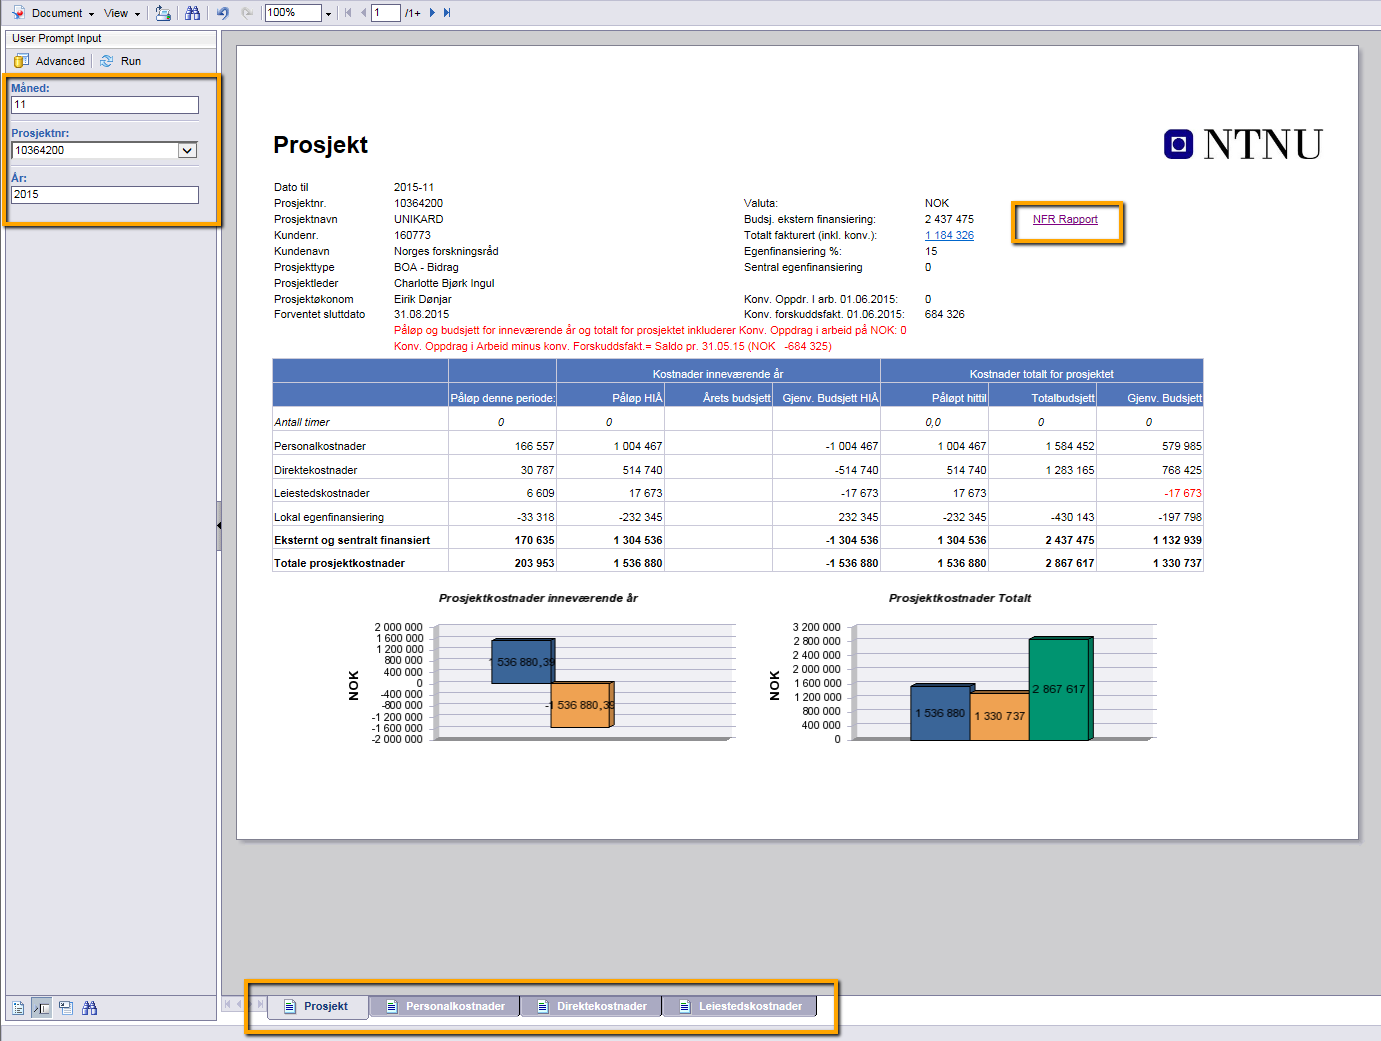Go to the first page
1381x1041 pixels.
click(348, 13)
